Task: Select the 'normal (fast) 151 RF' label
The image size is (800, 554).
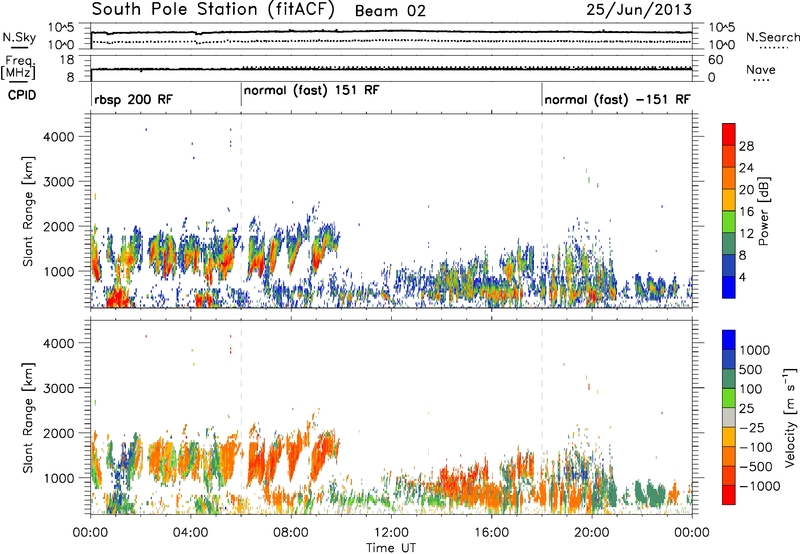Action: [312, 91]
